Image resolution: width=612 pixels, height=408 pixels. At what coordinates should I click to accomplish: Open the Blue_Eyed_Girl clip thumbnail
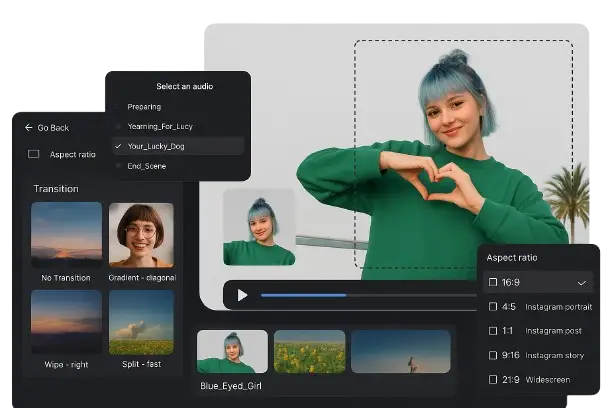point(232,352)
